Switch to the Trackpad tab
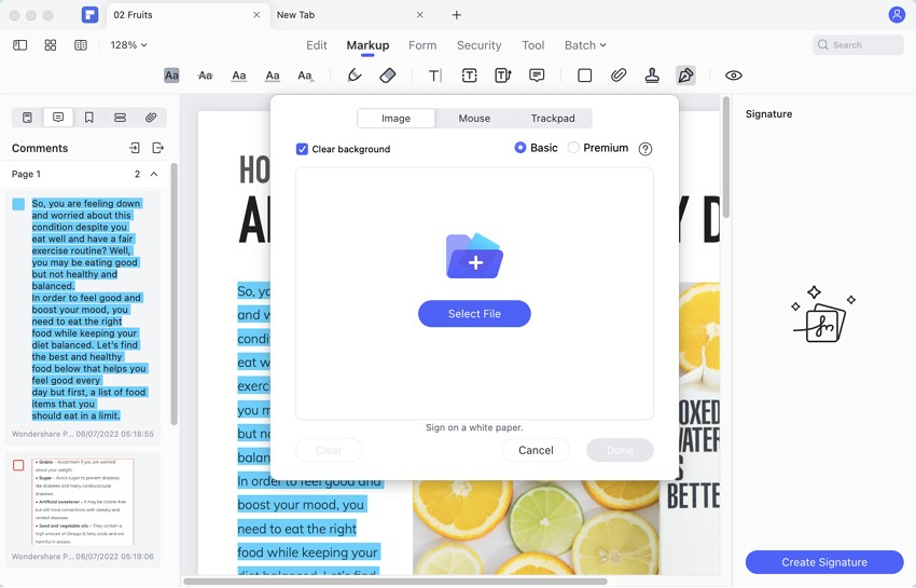The width and height of the screenshot is (916, 588). pos(552,118)
